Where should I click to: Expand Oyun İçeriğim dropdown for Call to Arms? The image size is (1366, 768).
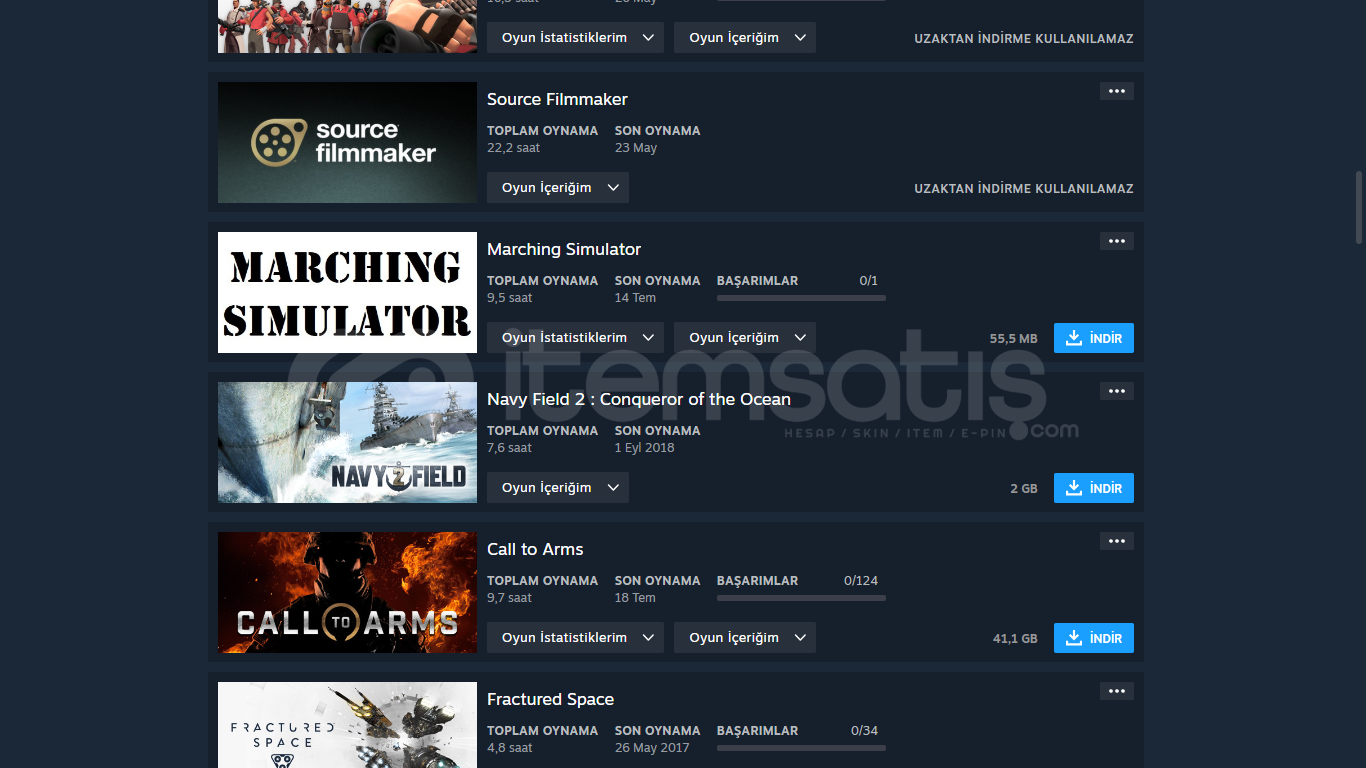point(745,638)
